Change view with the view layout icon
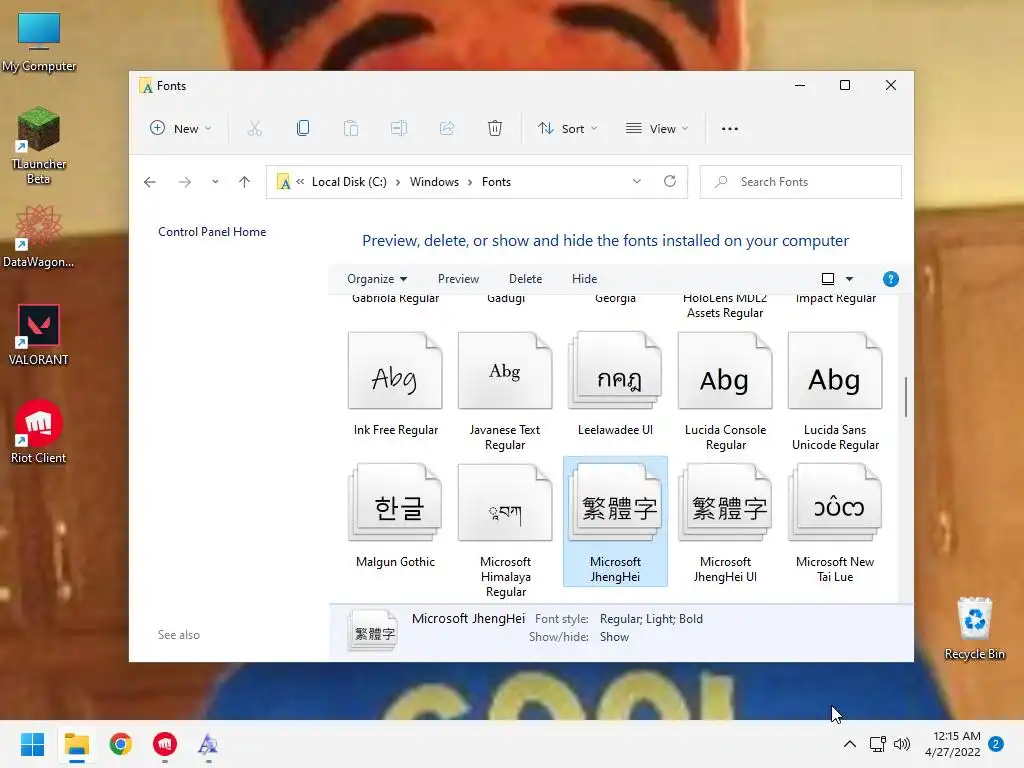Viewport: 1024px width, 768px height. [827, 279]
